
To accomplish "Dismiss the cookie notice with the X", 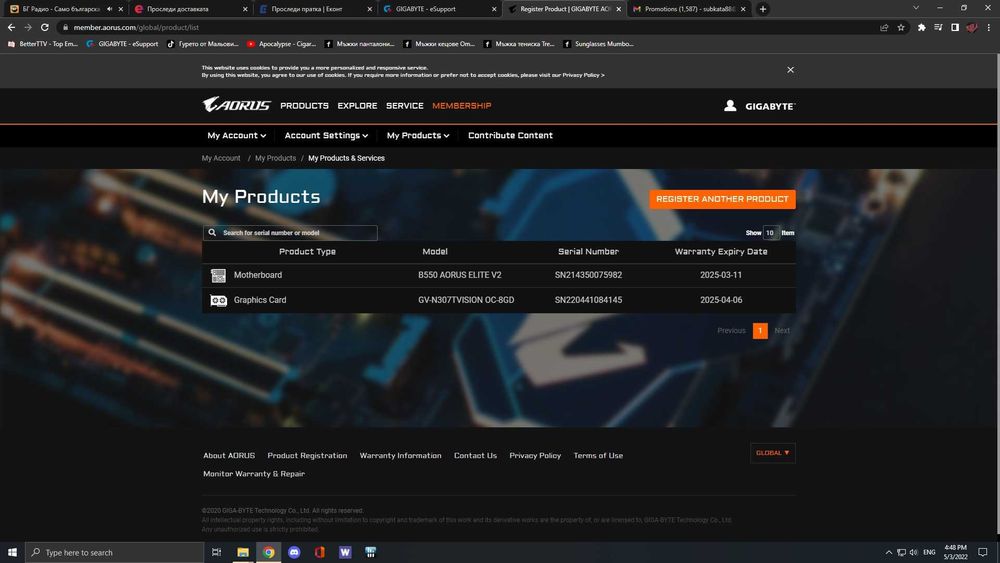I will [790, 70].
